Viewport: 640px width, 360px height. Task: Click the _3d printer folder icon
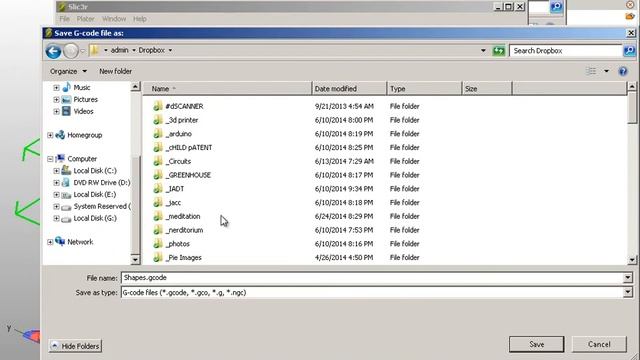coord(158,120)
